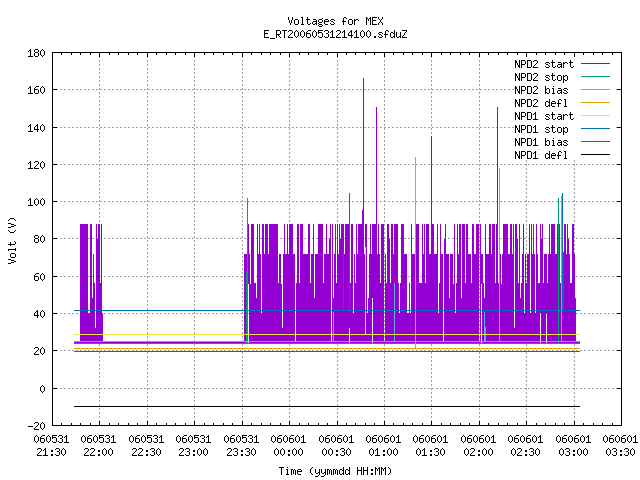Viewport: 640px width, 480px height.
Task: Click the x-axis label 'Time (yymmdd HH:MM)'
Action: [335, 471]
